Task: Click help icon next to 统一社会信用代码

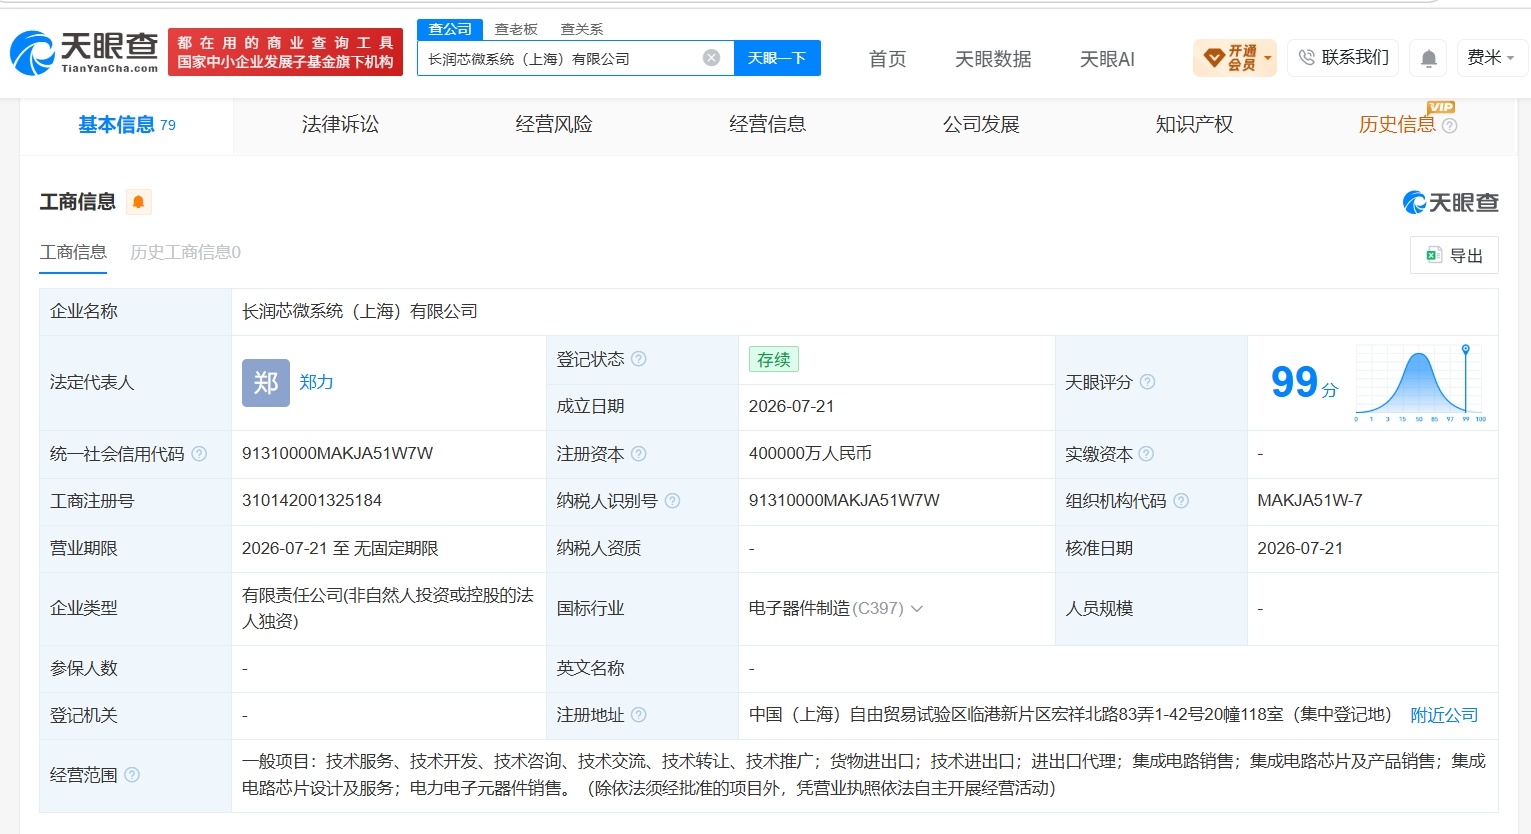Action: point(199,454)
